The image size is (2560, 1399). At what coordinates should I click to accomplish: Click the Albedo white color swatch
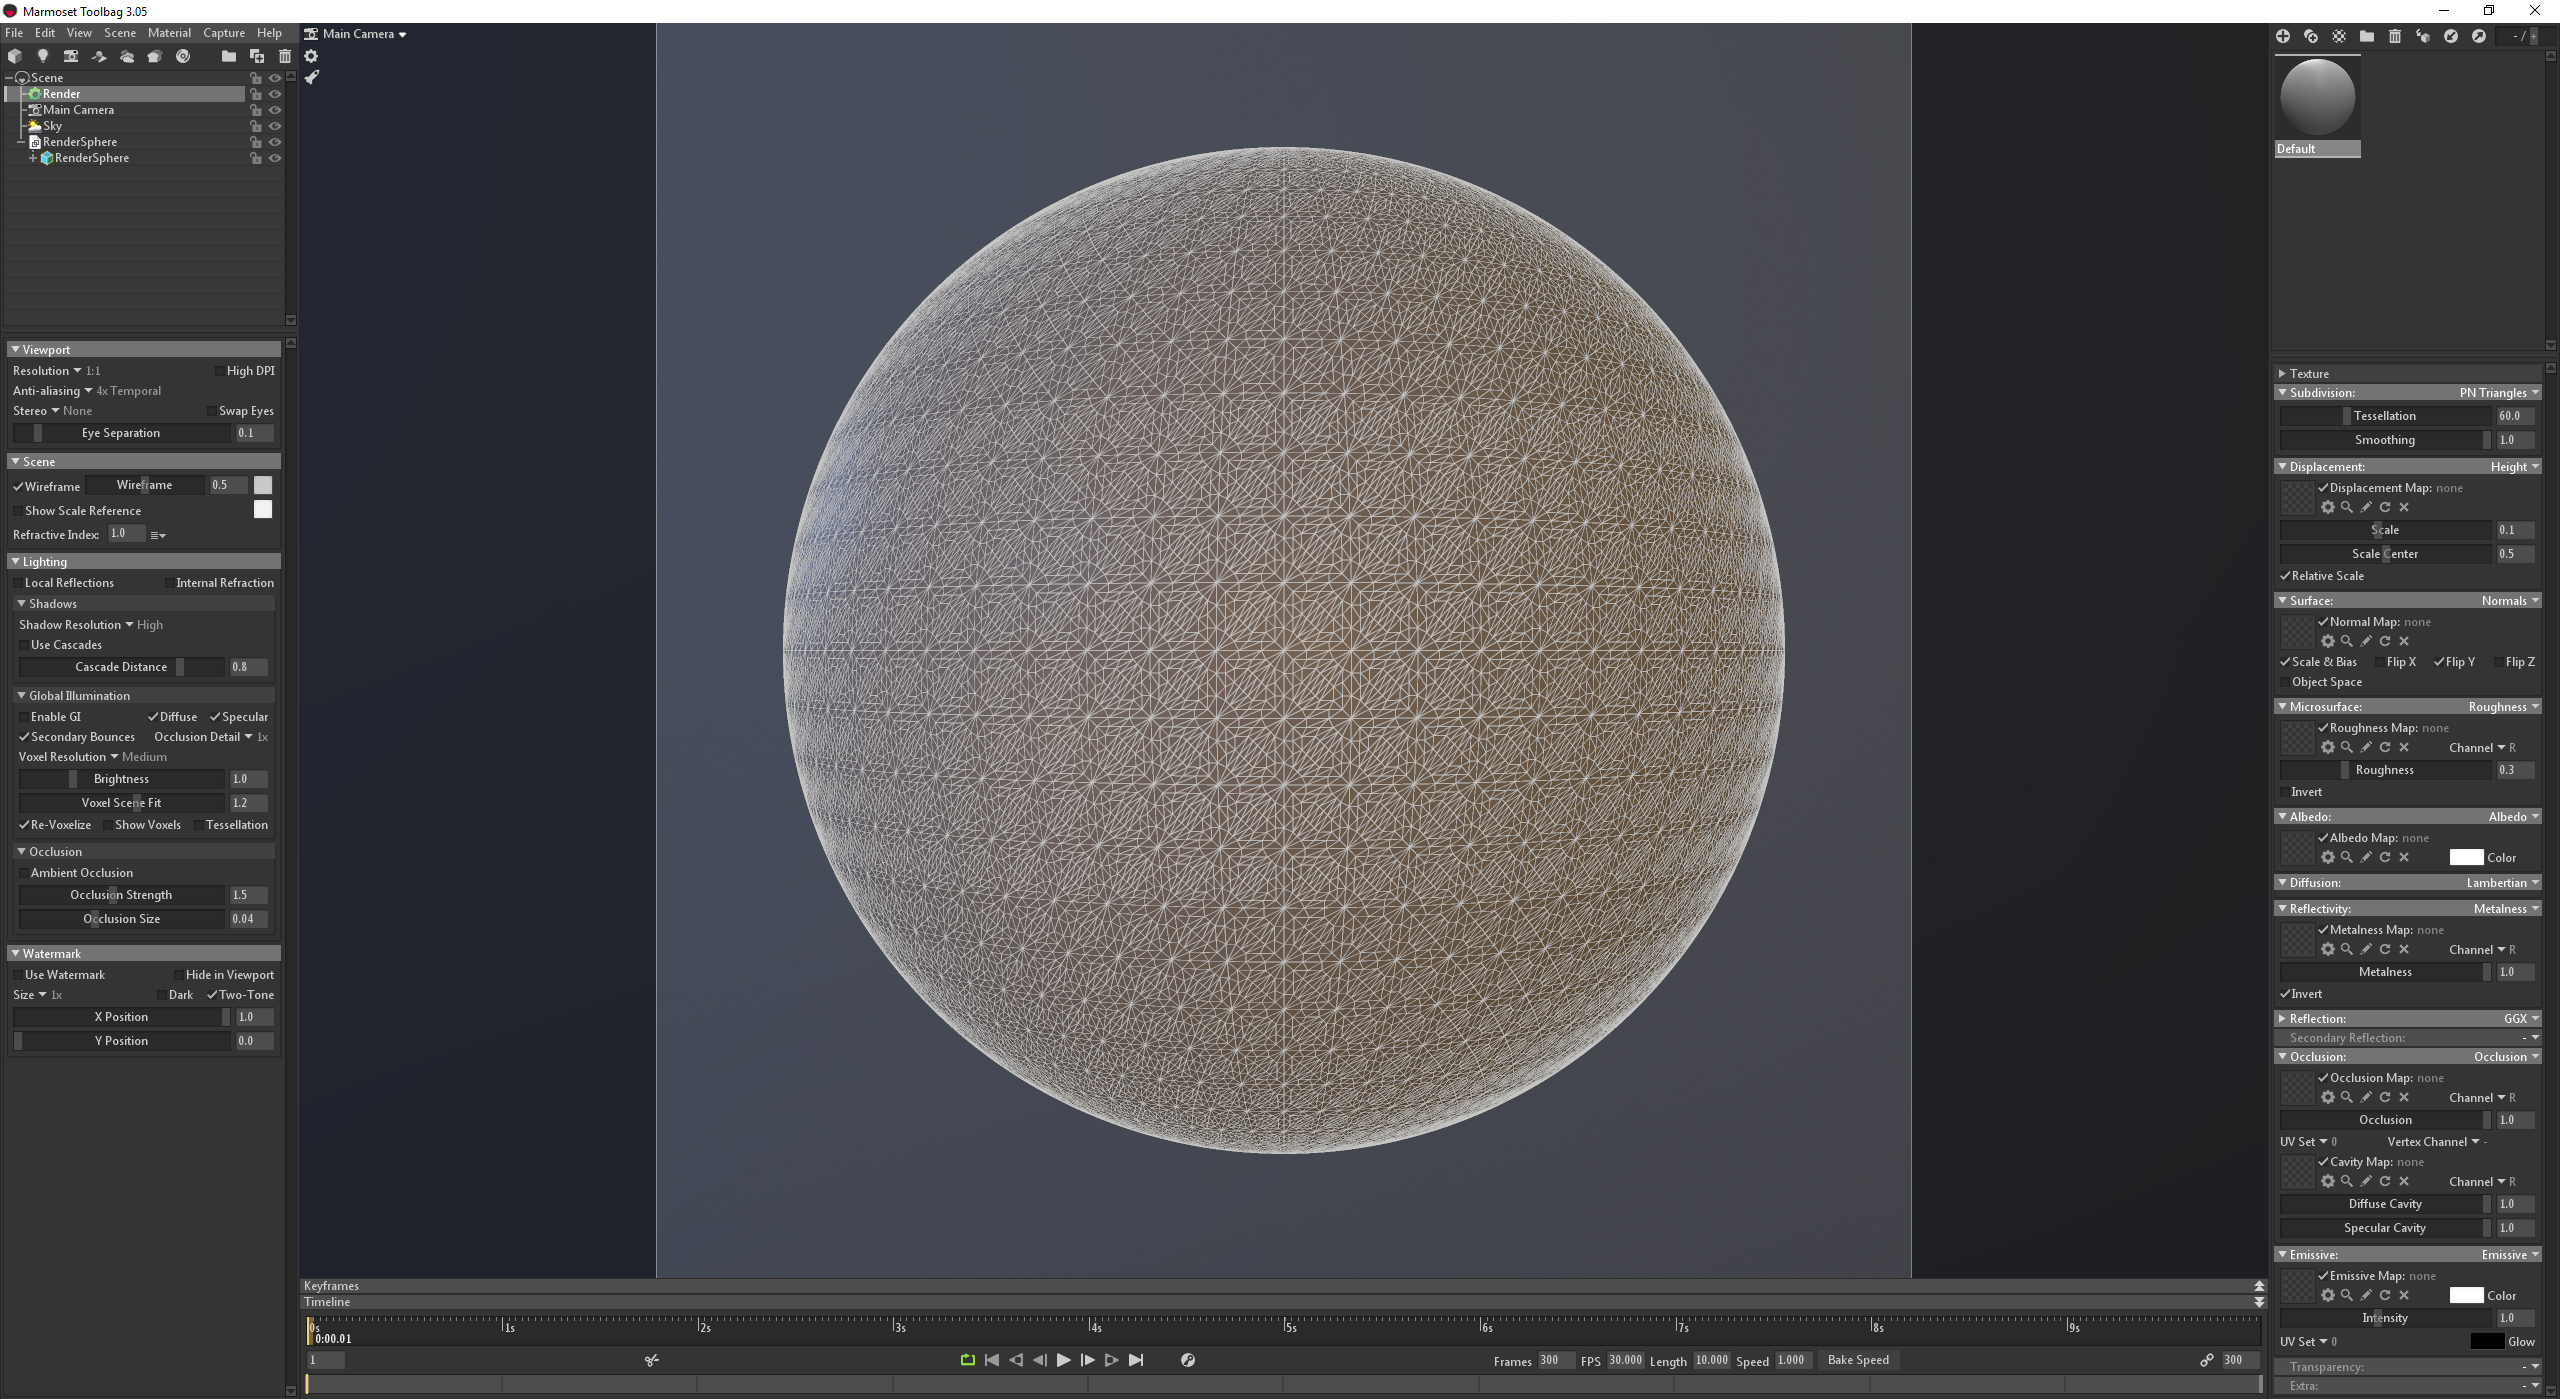[x=2466, y=858]
